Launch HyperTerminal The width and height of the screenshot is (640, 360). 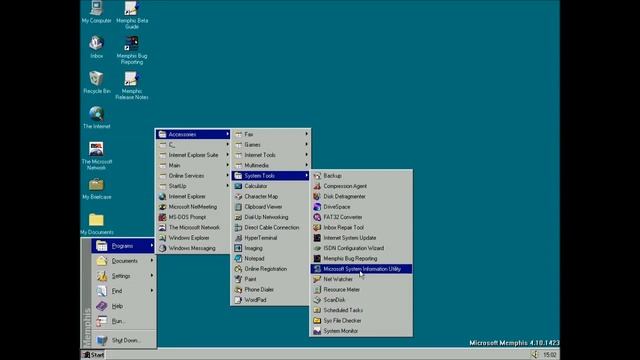click(271, 238)
